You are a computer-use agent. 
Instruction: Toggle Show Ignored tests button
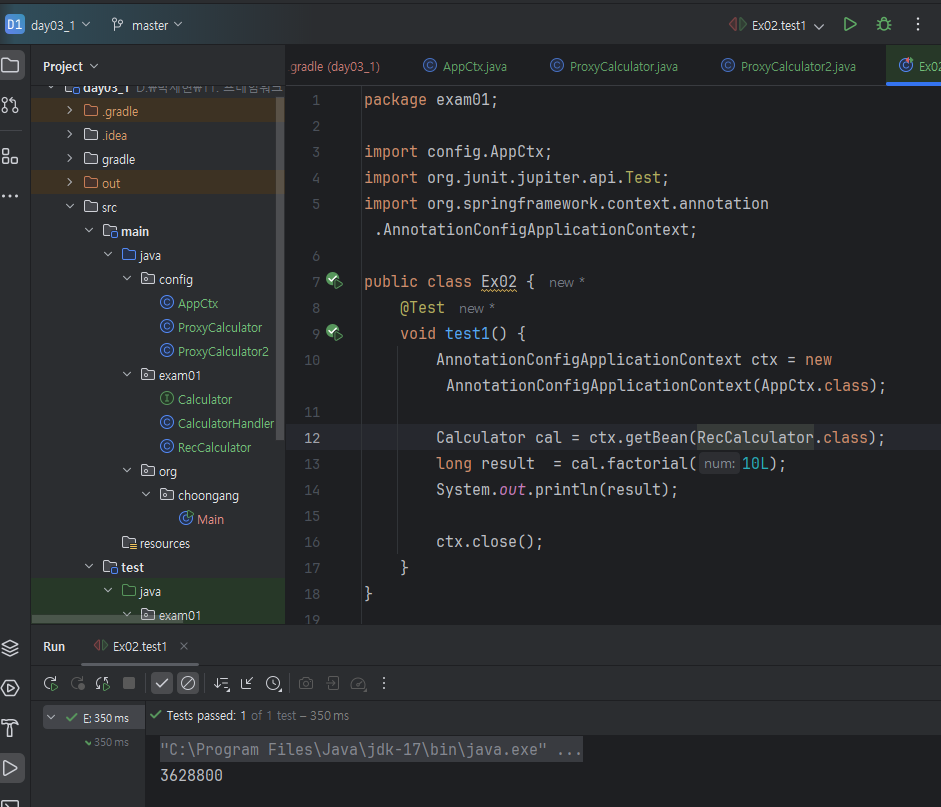187,683
